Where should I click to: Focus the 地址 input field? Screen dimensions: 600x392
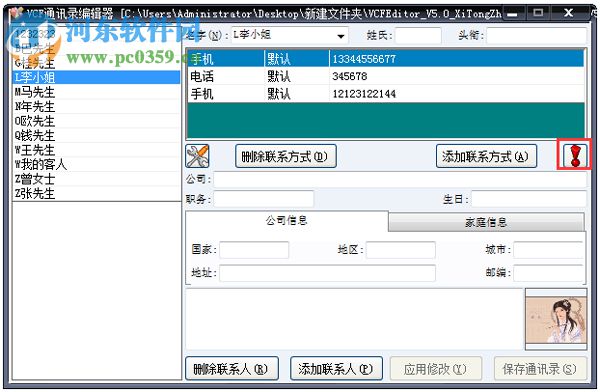pos(328,273)
